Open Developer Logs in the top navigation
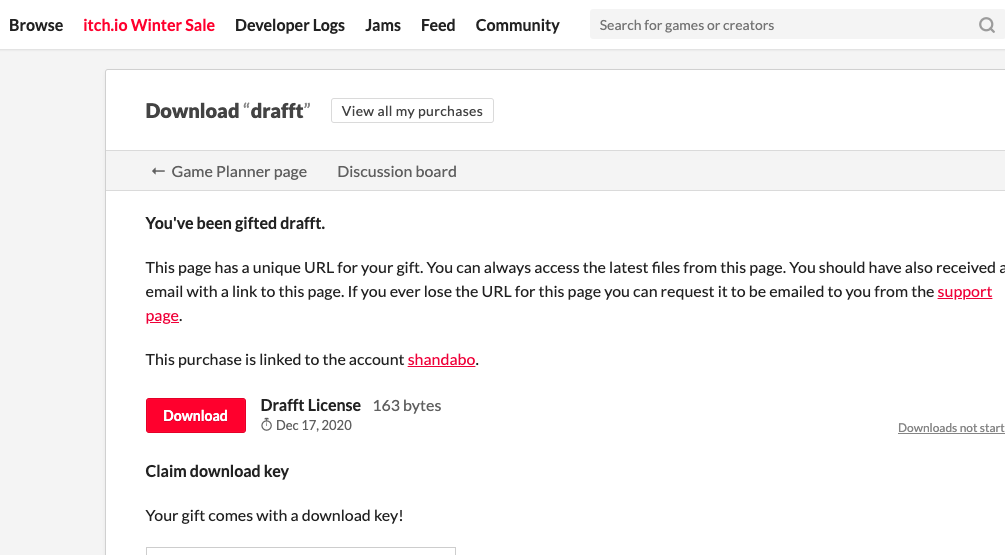 click(290, 25)
